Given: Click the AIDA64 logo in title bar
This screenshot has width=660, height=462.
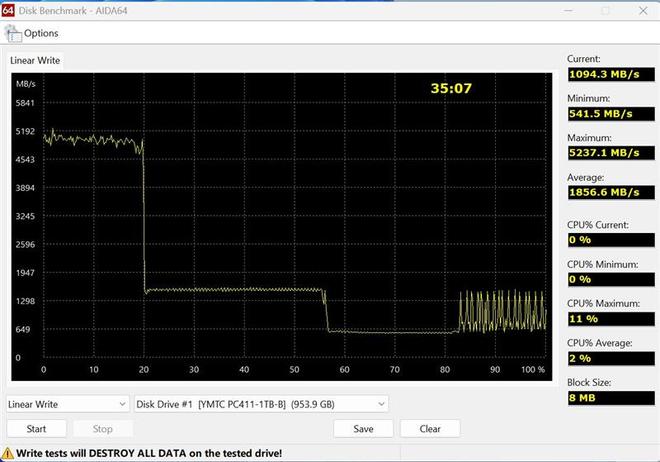Looking at the screenshot, I should [x=10, y=10].
